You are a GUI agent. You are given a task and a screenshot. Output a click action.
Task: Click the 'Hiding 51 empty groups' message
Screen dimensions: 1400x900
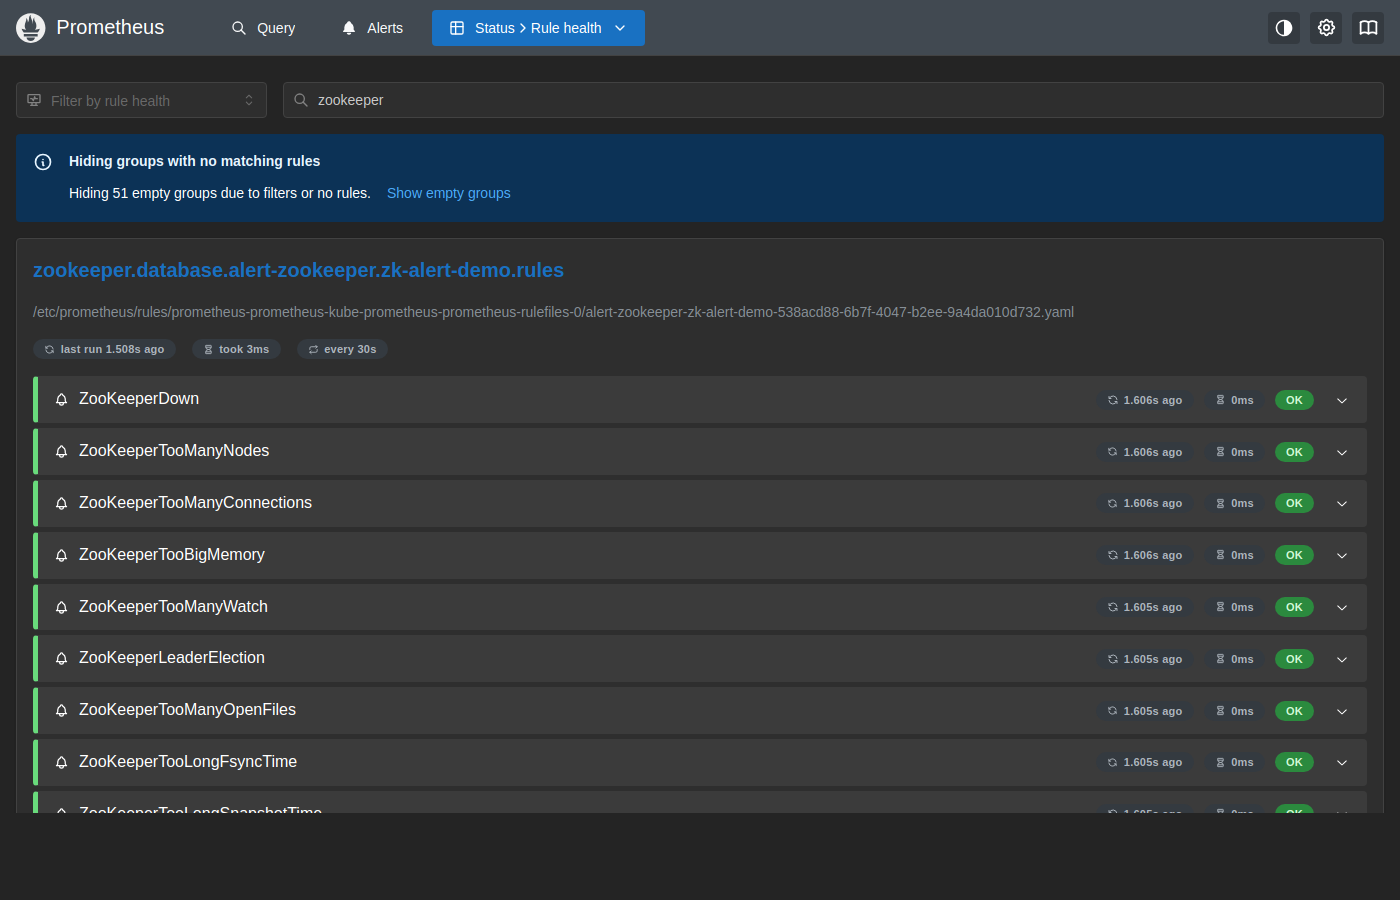220,193
